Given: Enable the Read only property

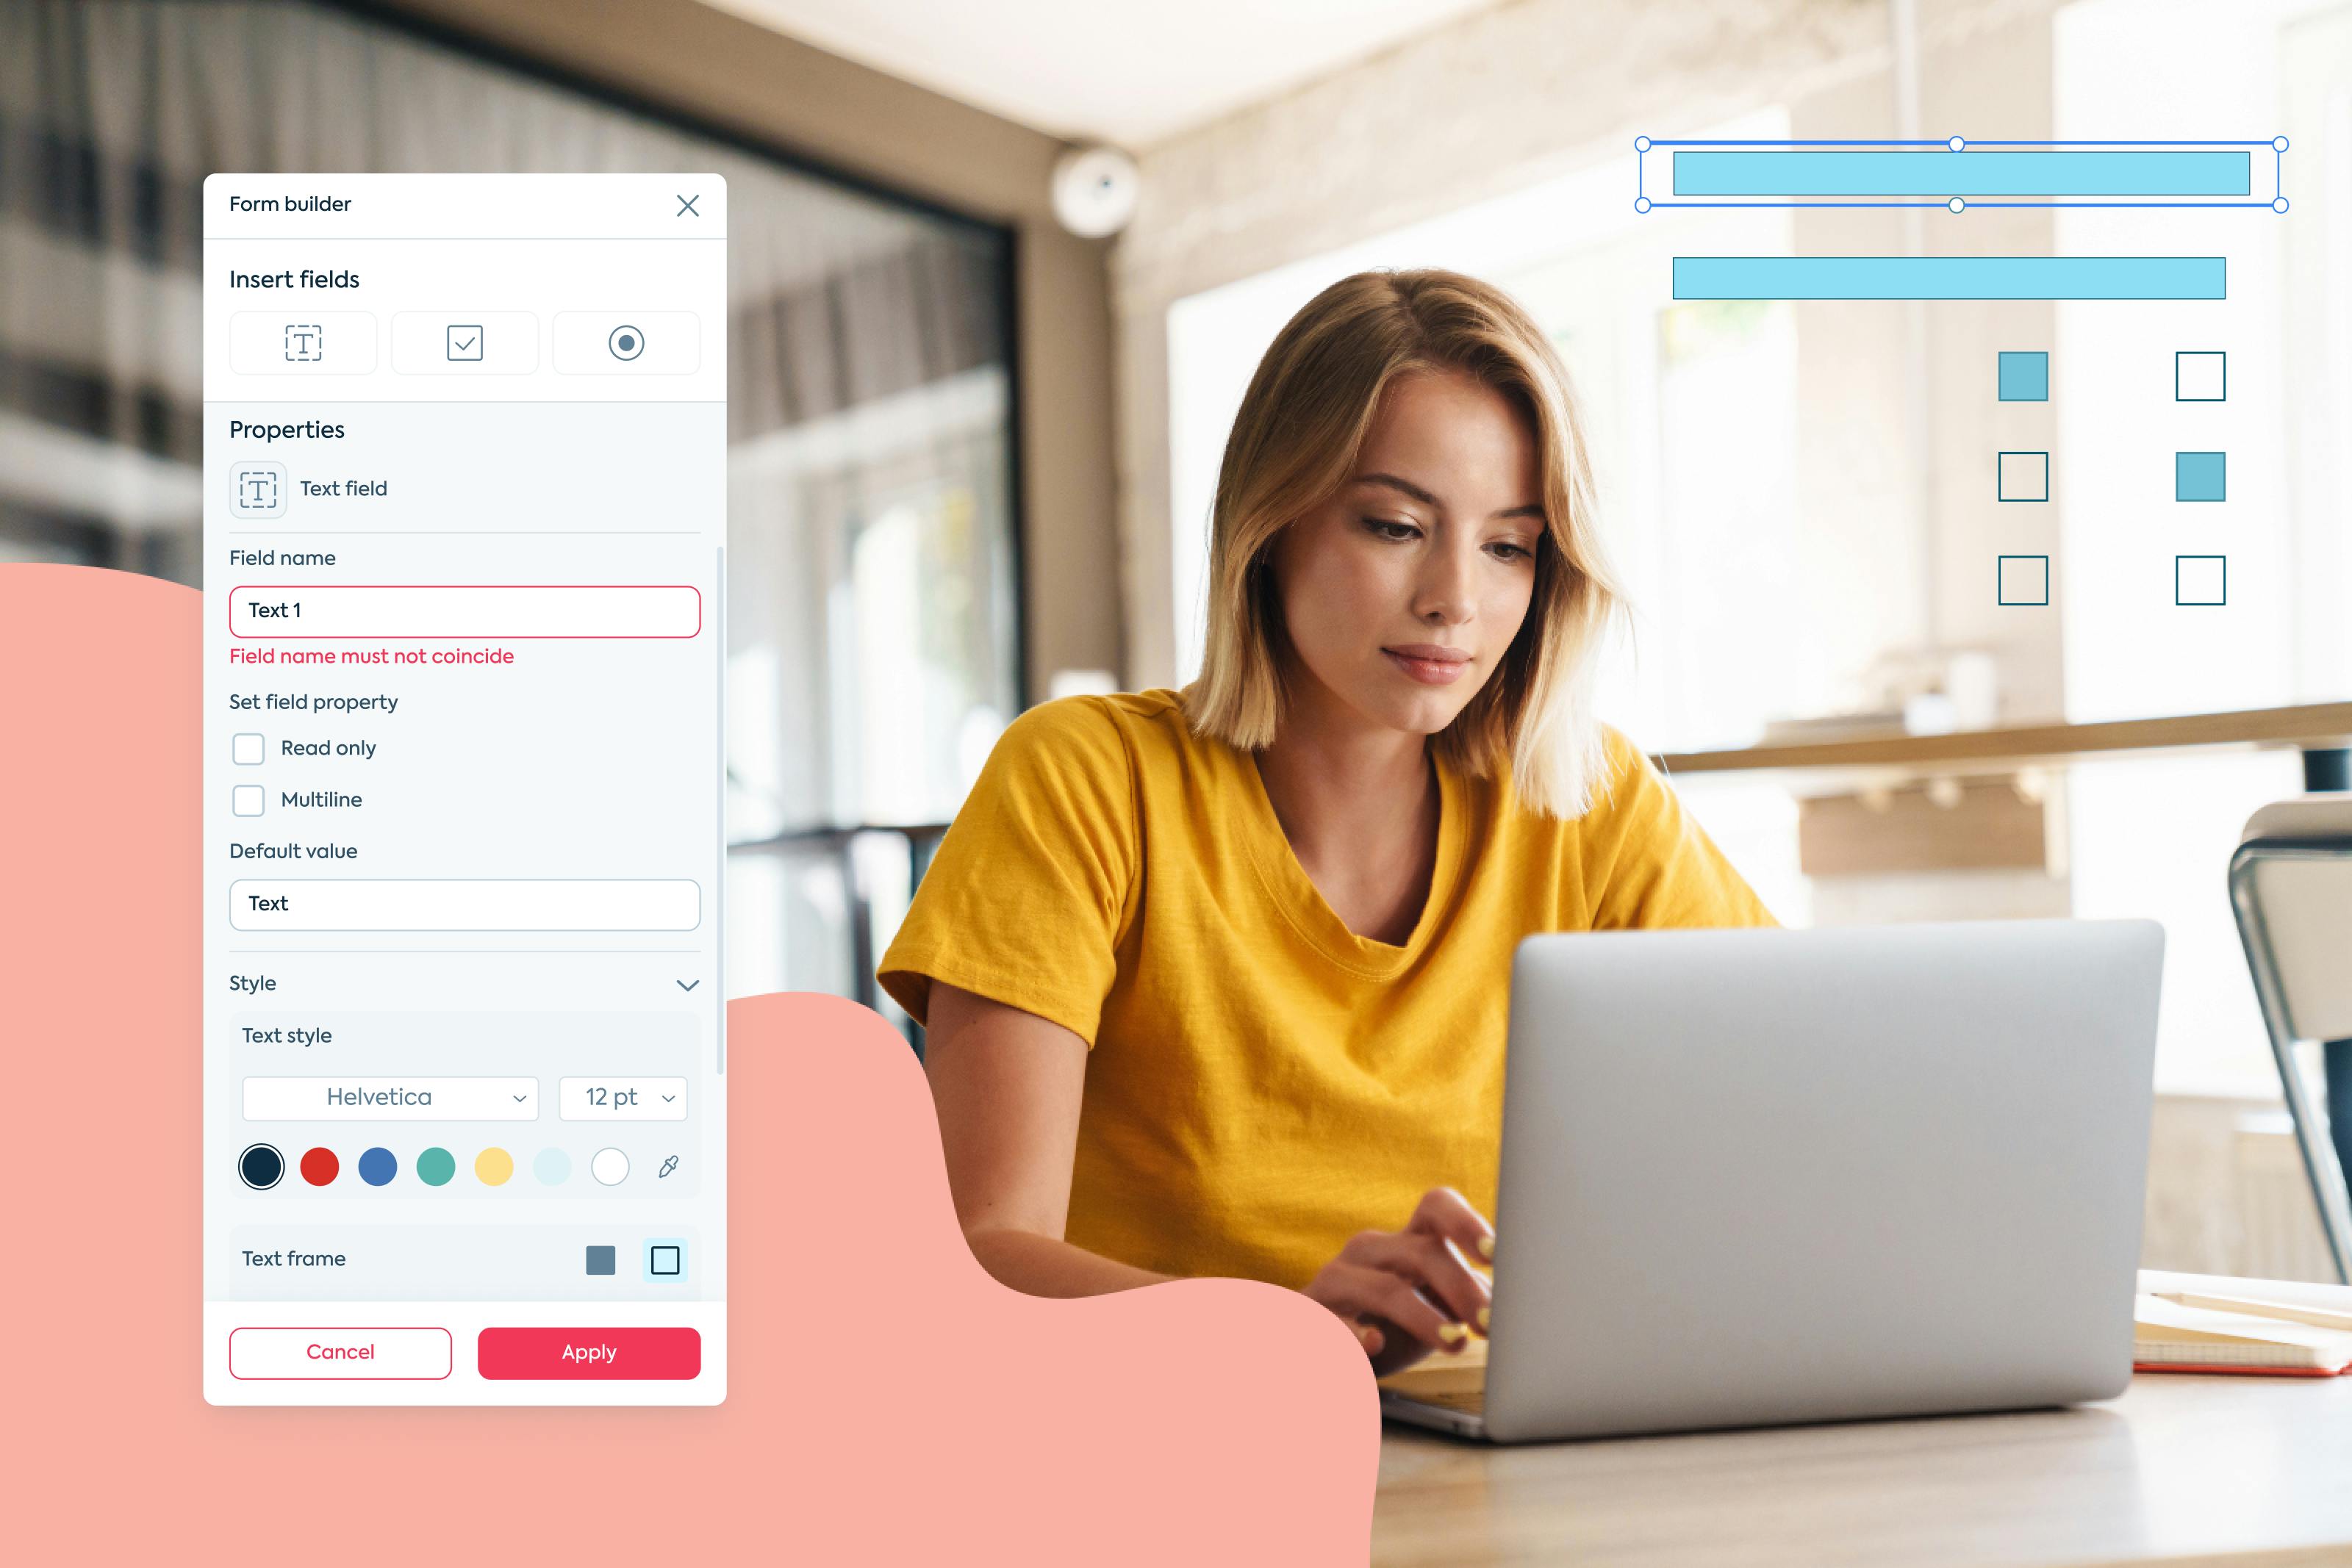Looking at the screenshot, I should click(247, 747).
